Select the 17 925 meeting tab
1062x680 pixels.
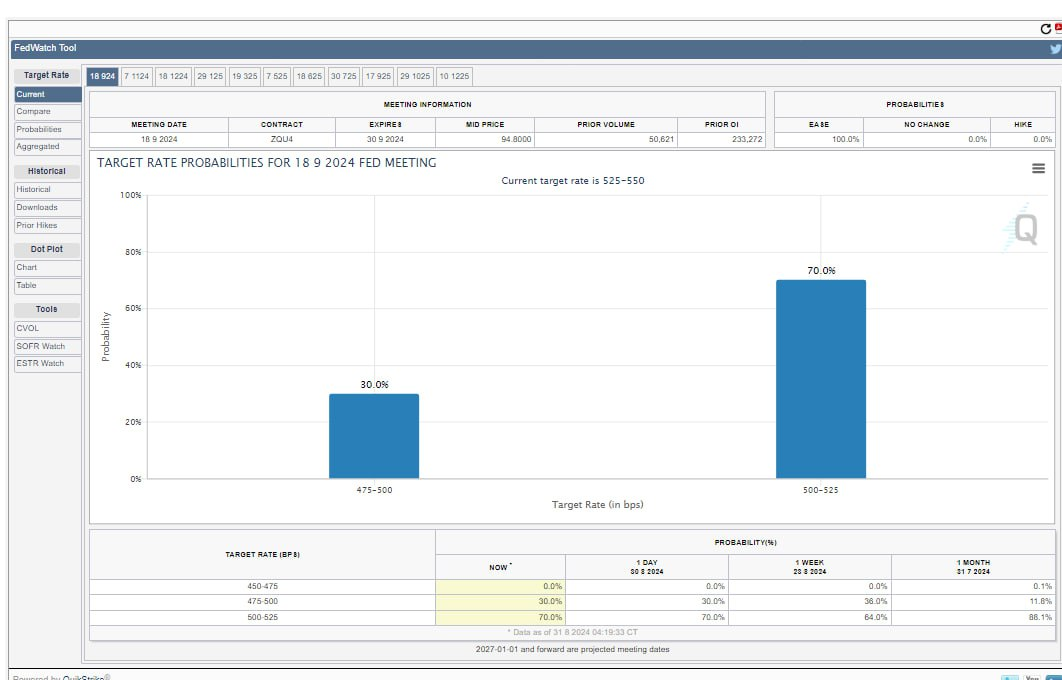[x=379, y=77]
